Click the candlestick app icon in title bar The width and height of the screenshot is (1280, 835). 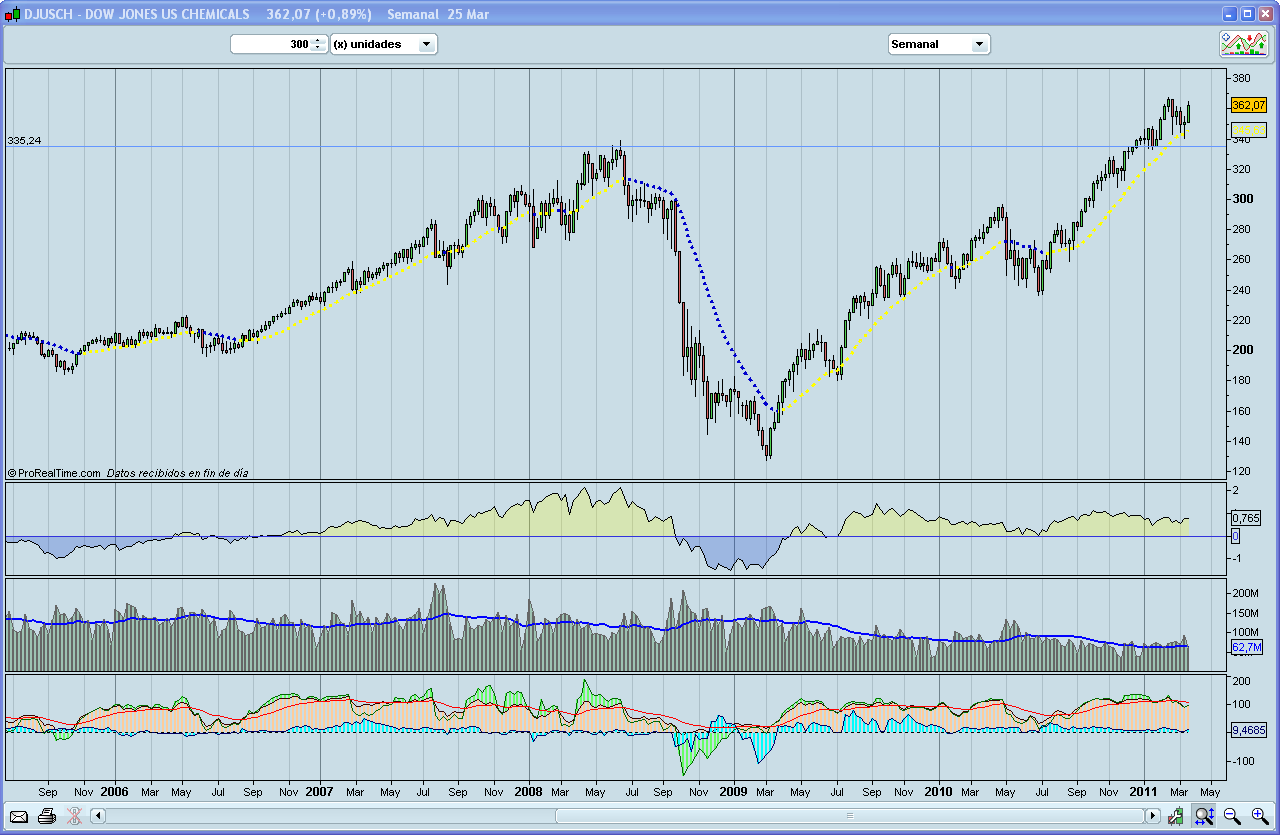(x=12, y=14)
